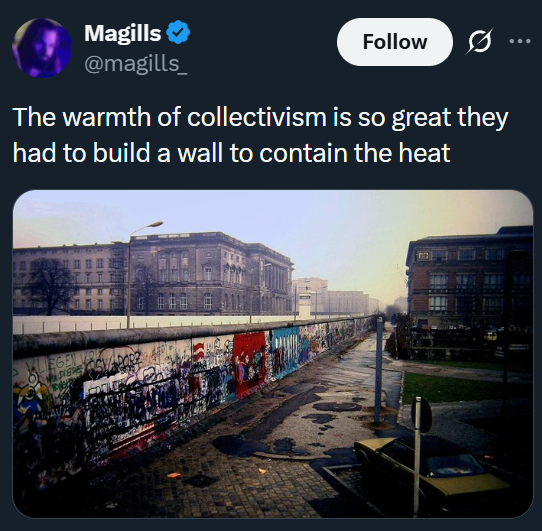
Task: Click the bare tree at the photo's left
Action: pos(50,285)
